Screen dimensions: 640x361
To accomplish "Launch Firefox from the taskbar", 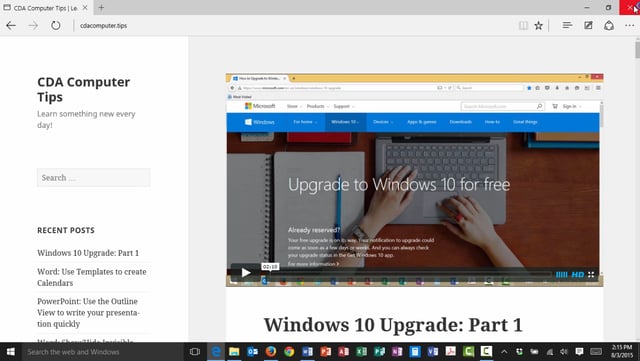I will 271,352.
